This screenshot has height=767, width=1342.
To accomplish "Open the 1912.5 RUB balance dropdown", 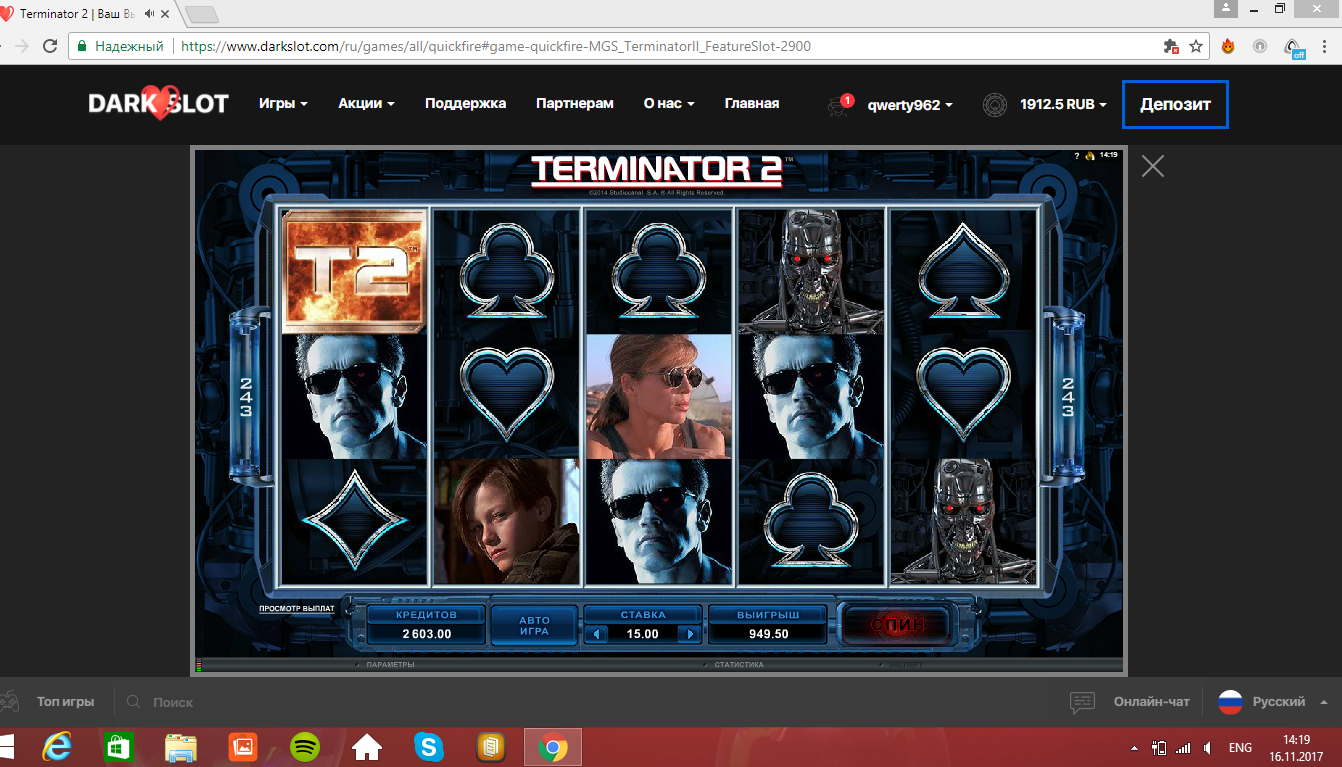I will [1064, 104].
